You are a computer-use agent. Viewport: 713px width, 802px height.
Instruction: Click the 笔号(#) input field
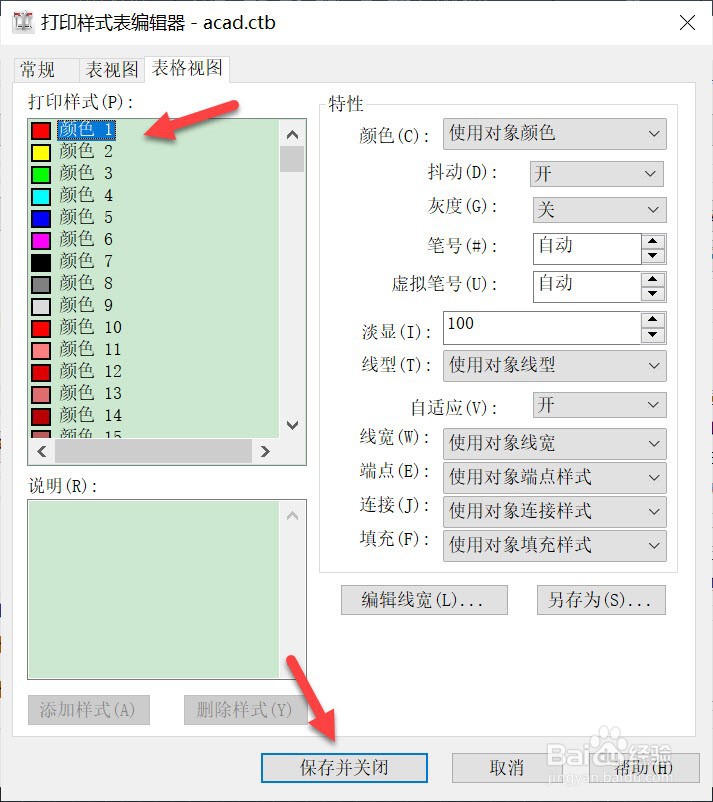coord(587,249)
